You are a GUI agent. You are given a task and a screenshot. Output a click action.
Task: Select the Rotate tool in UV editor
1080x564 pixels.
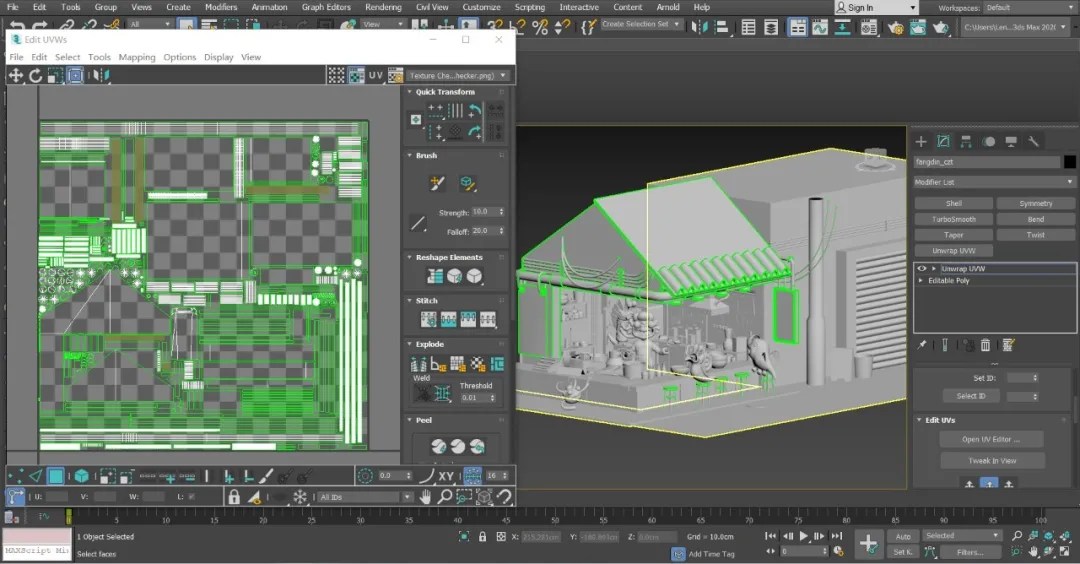pyautogui.click(x=35, y=75)
